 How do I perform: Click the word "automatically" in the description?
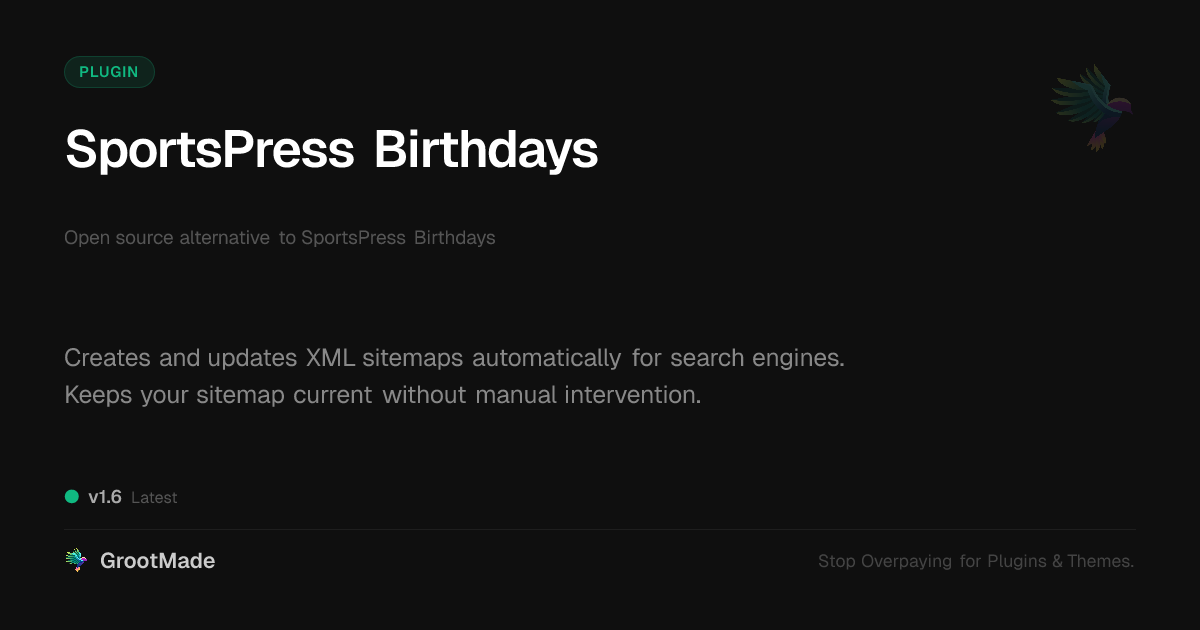click(546, 358)
